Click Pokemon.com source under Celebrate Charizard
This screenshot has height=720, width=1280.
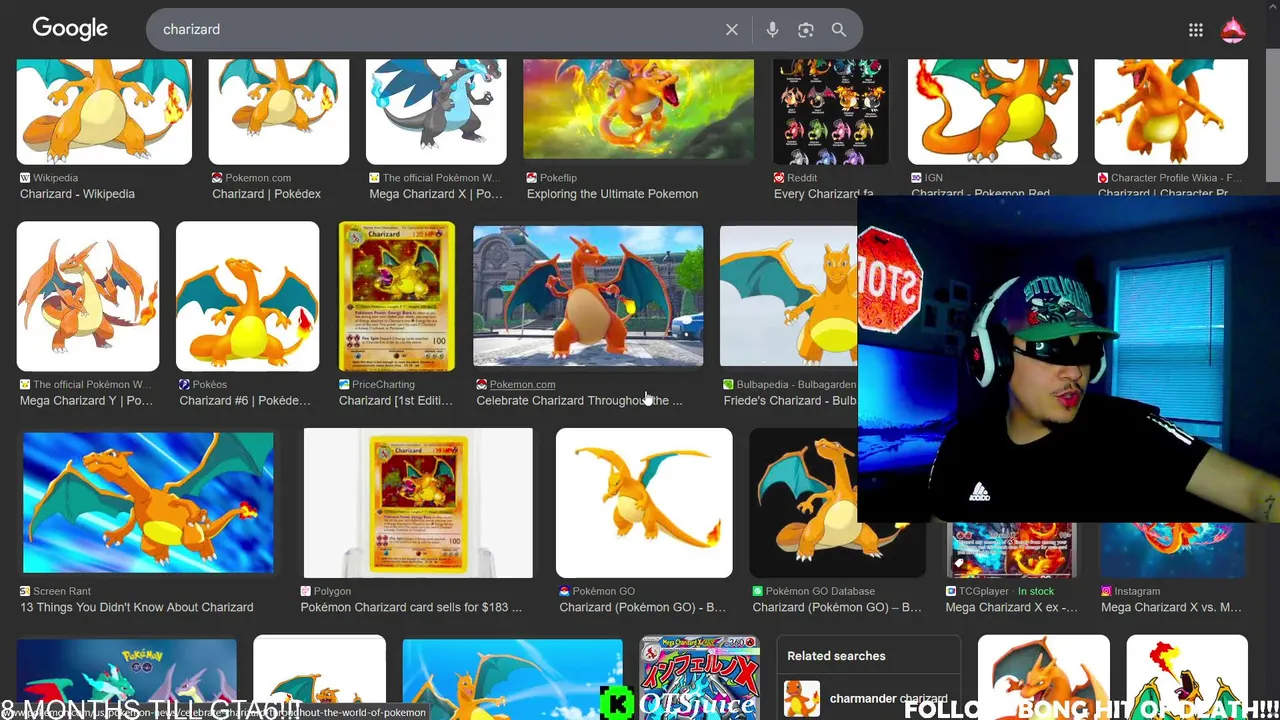(x=522, y=384)
